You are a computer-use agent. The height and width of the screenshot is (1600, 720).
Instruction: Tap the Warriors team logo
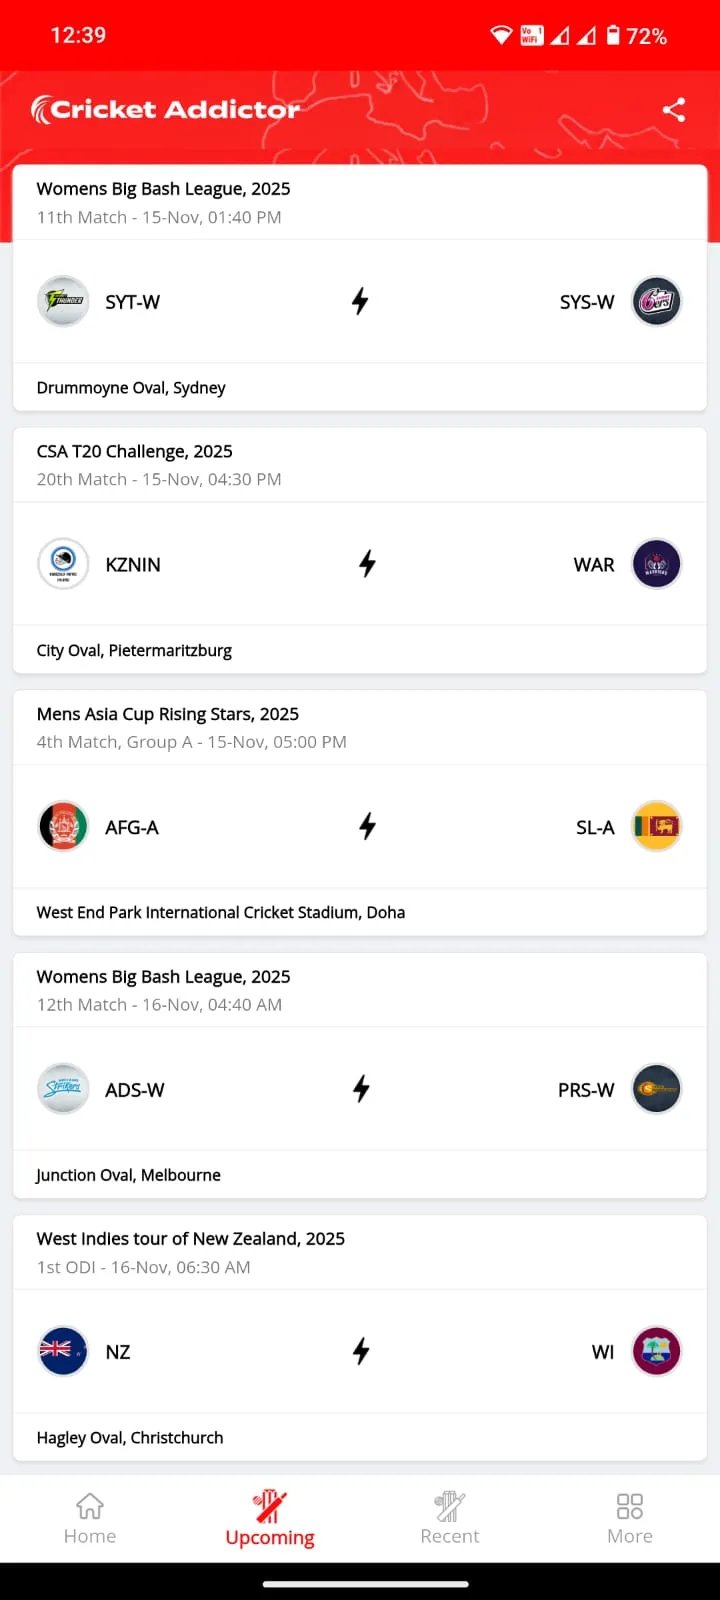point(656,564)
